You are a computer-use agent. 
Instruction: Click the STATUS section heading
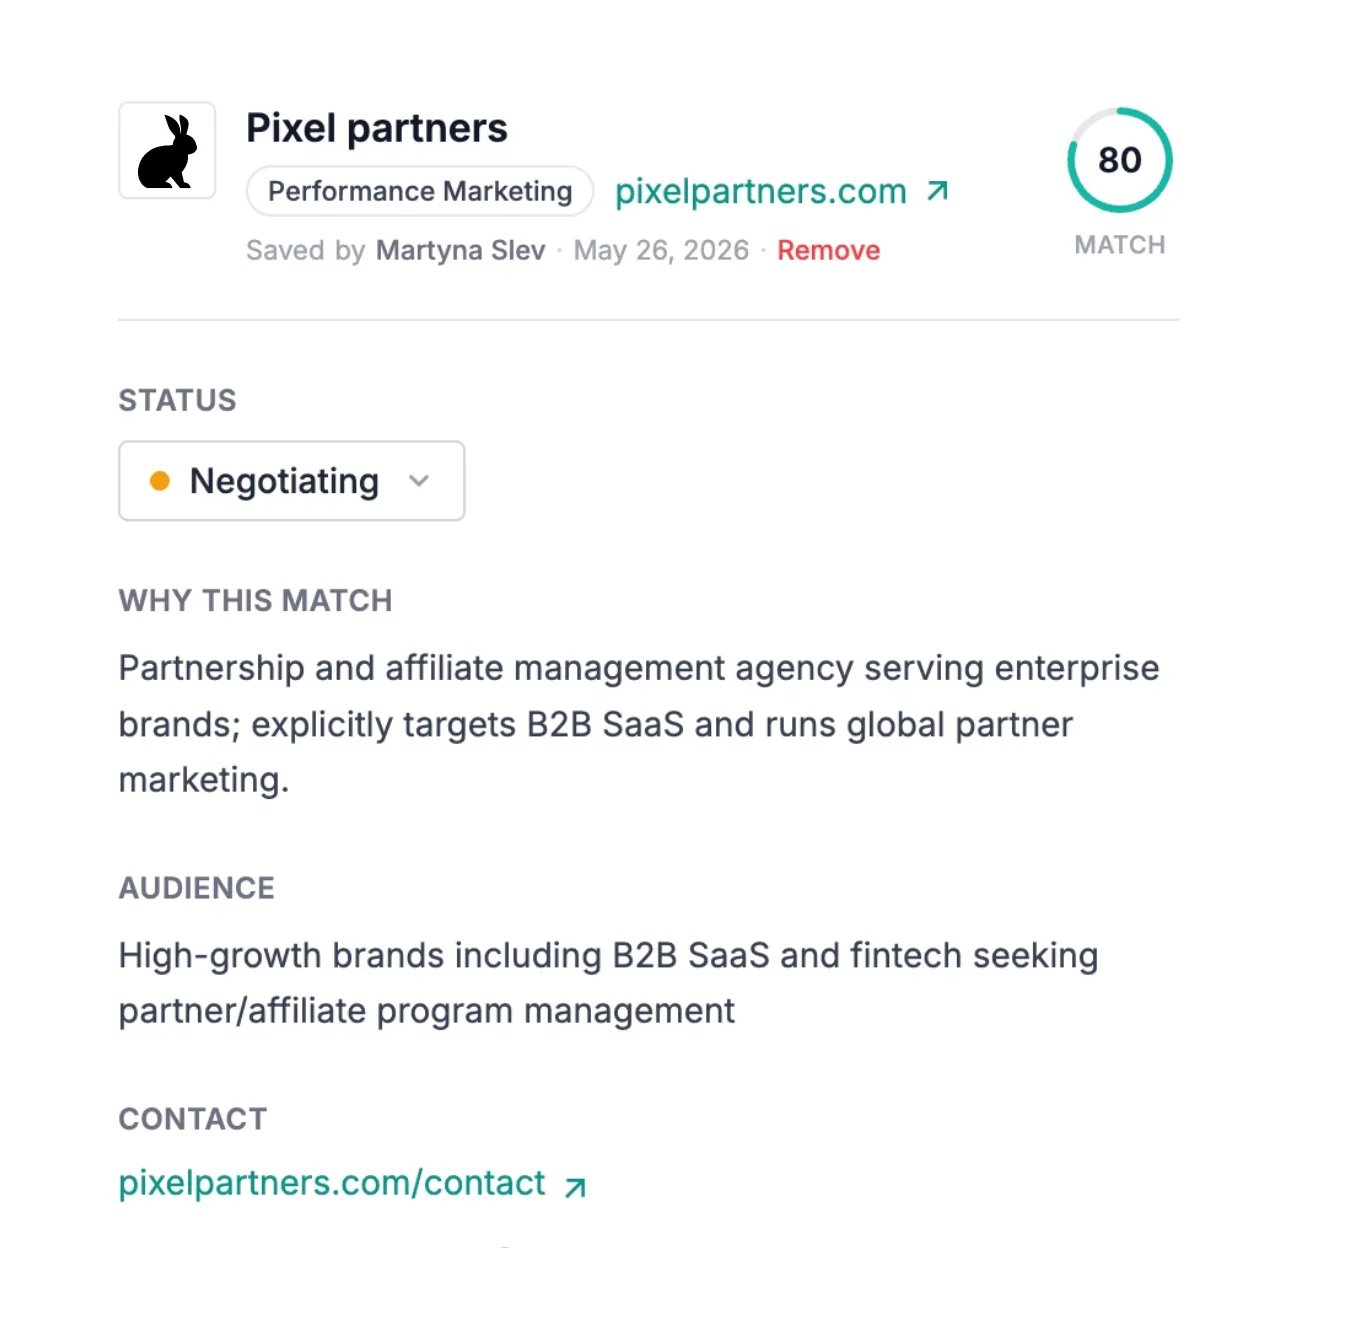click(x=178, y=400)
